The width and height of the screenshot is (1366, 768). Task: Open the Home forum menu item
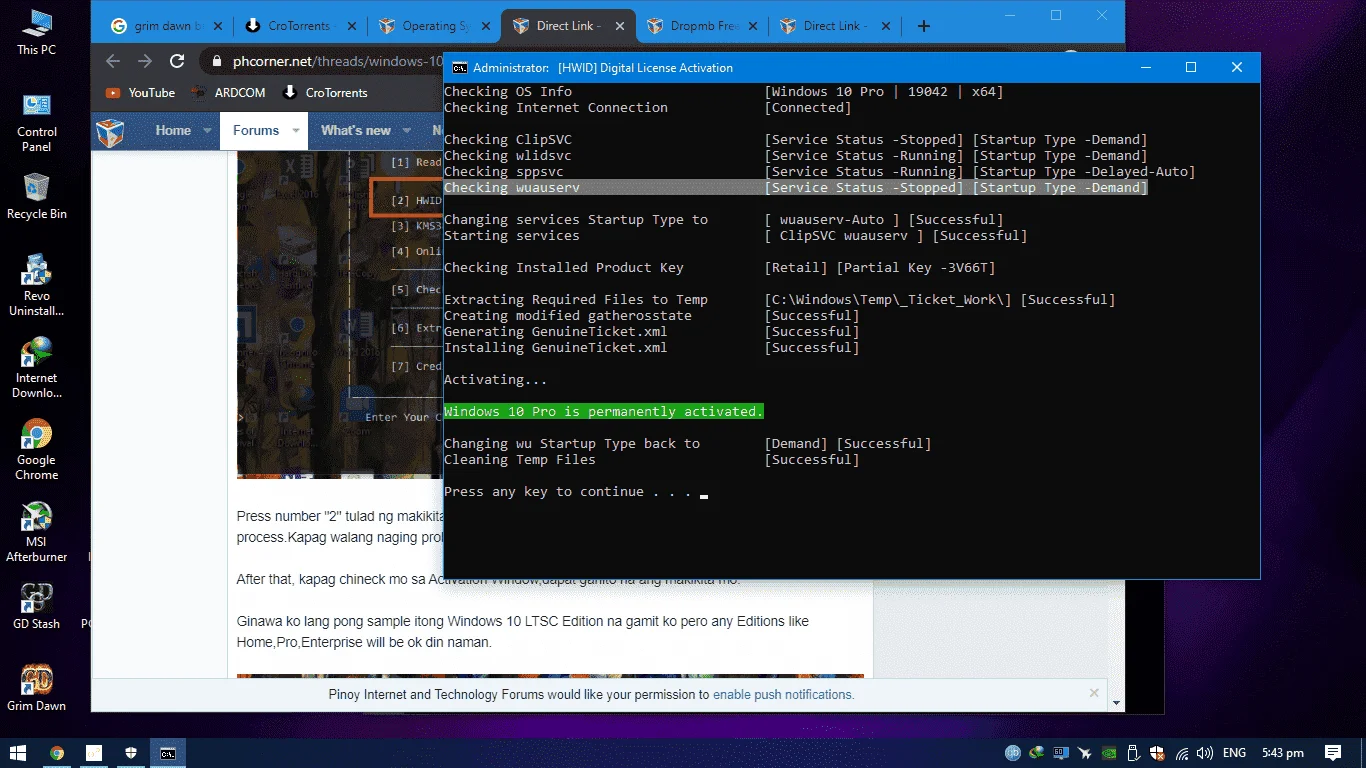173,130
